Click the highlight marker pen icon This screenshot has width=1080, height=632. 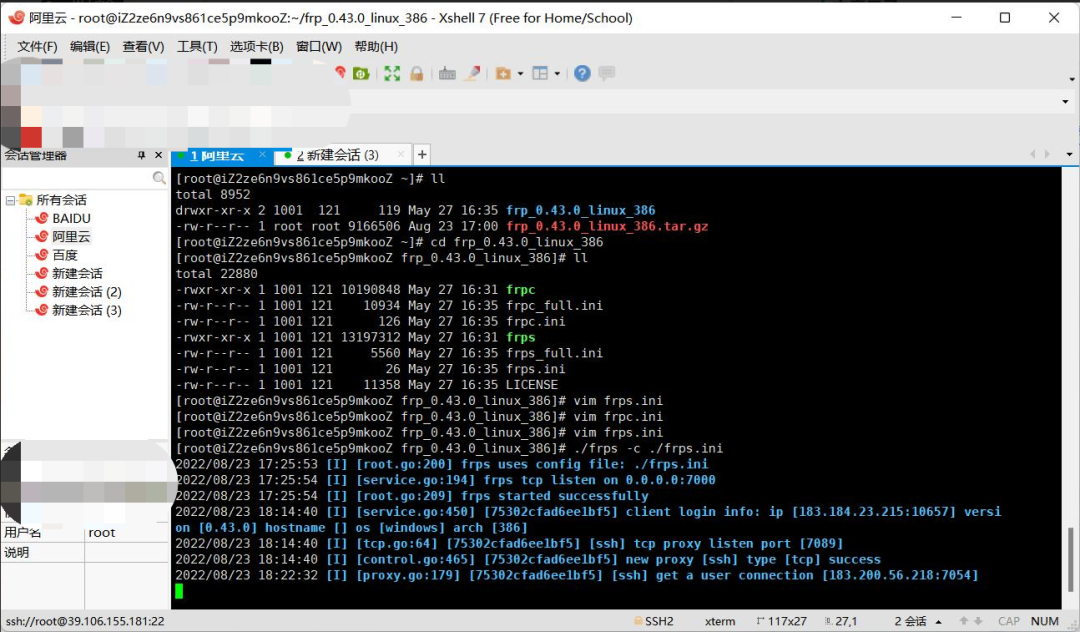[x=472, y=73]
